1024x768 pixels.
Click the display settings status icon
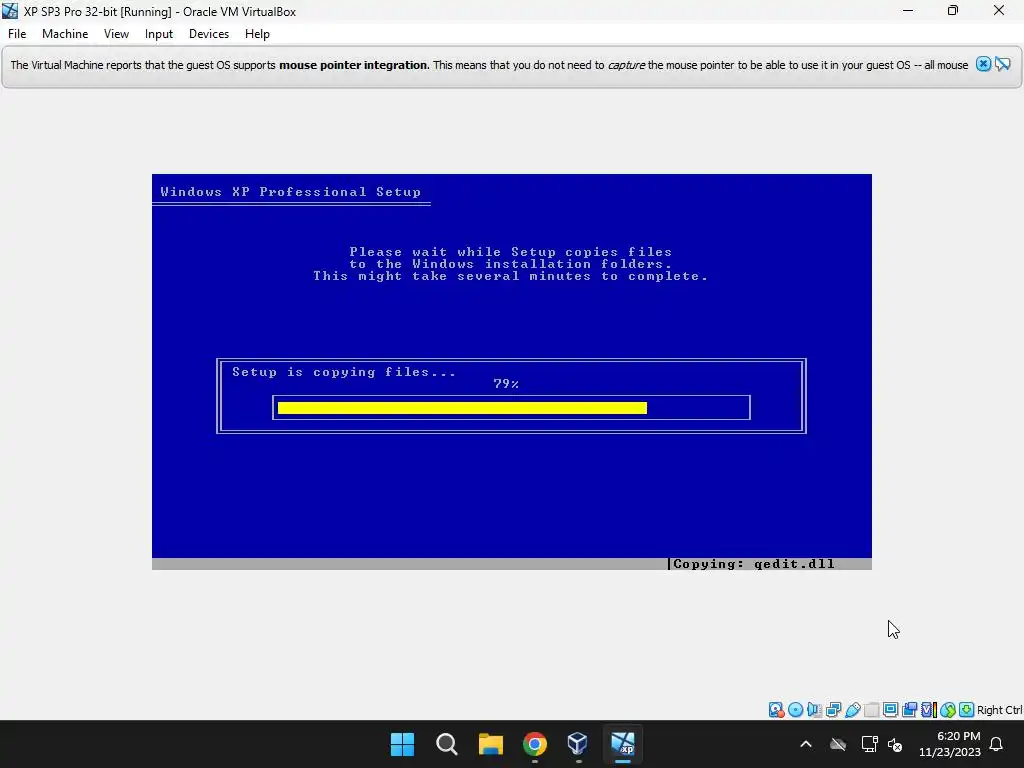[890, 710]
